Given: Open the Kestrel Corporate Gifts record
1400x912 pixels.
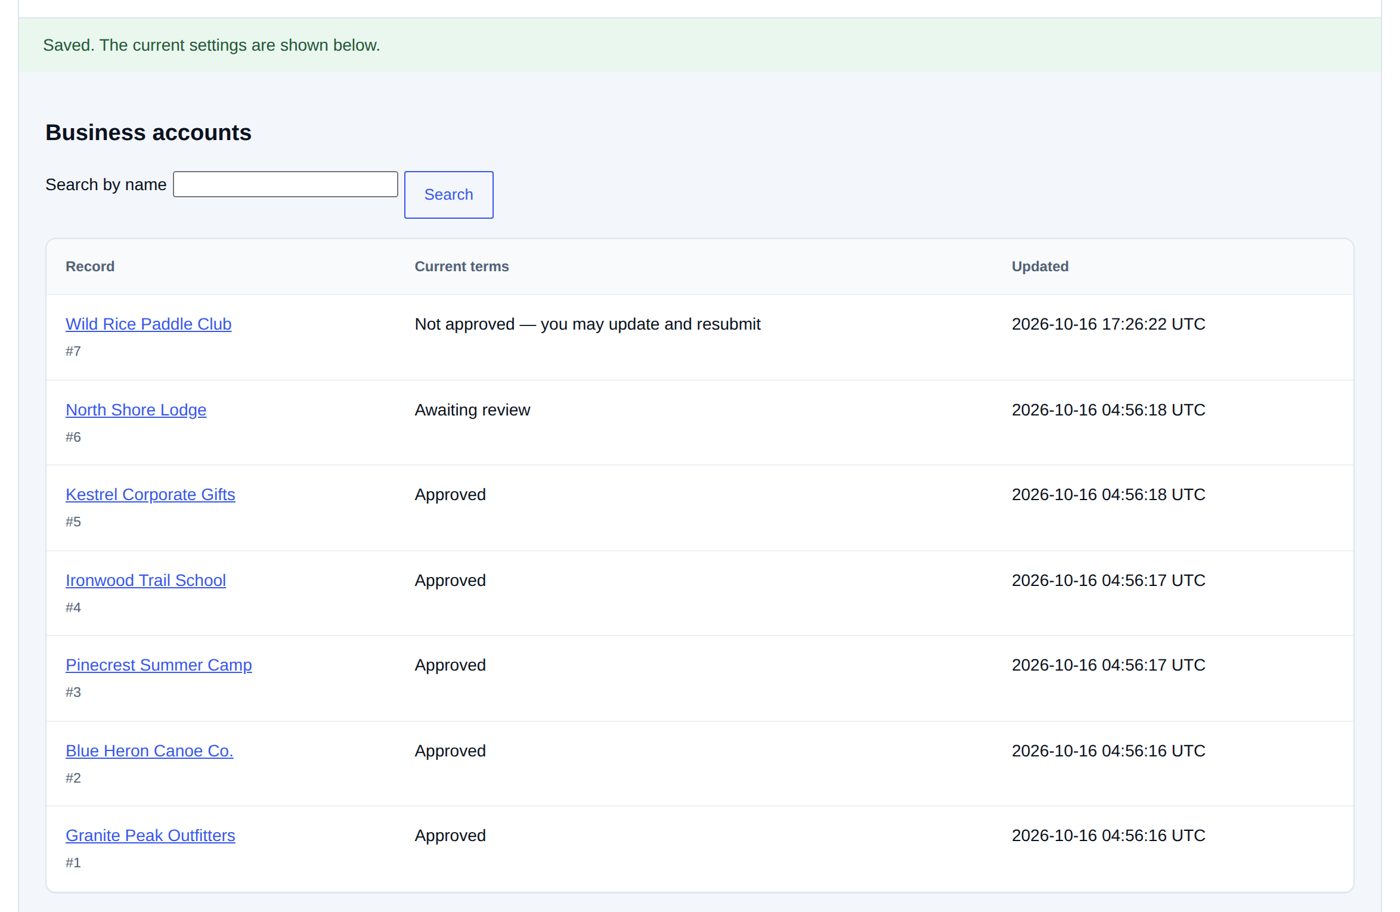Looking at the screenshot, I should (x=150, y=495).
